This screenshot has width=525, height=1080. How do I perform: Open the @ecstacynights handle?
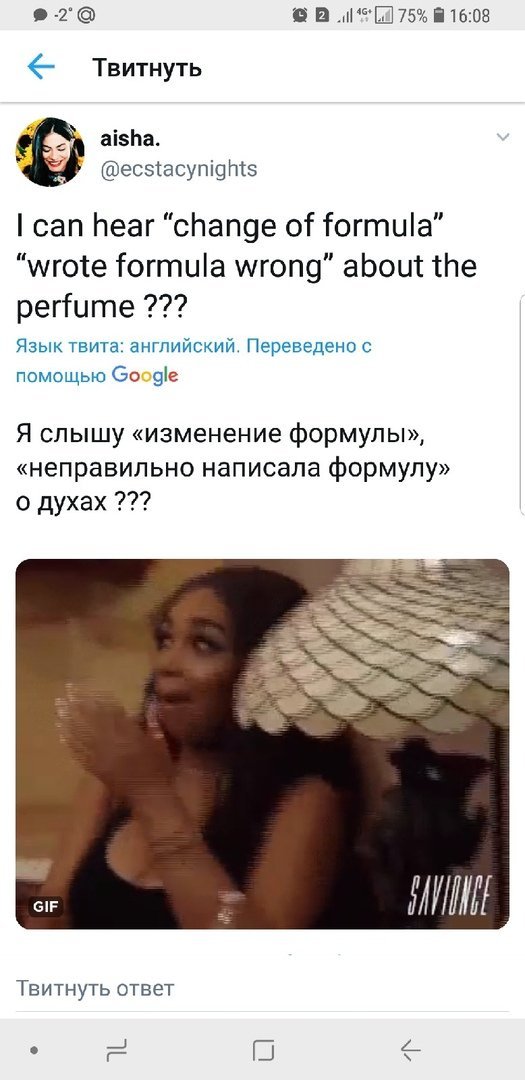pyautogui.click(x=178, y=169)
